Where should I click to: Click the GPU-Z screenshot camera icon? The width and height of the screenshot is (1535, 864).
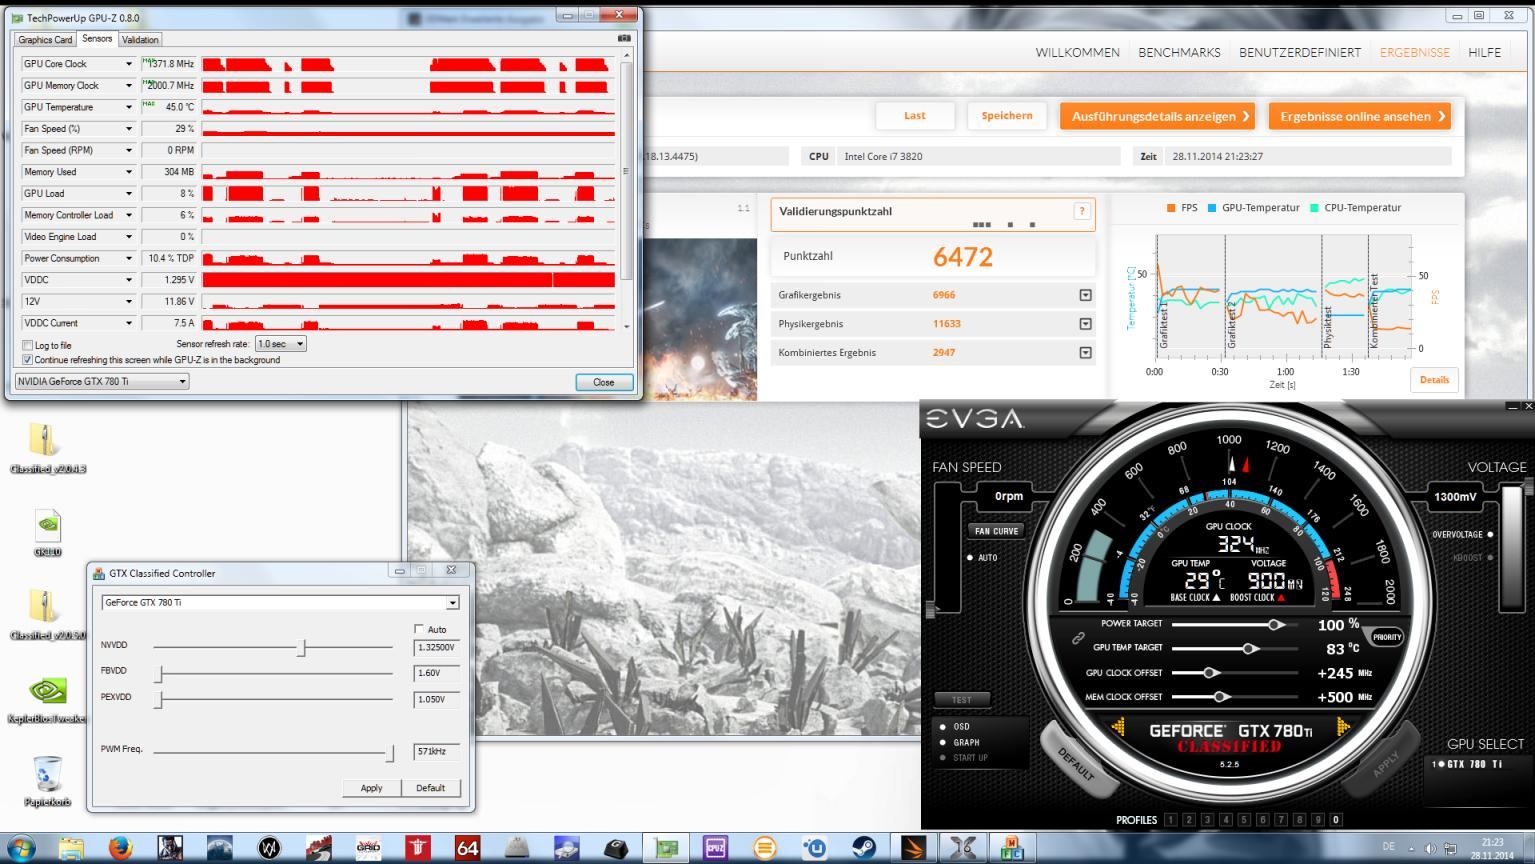(624, 39)
